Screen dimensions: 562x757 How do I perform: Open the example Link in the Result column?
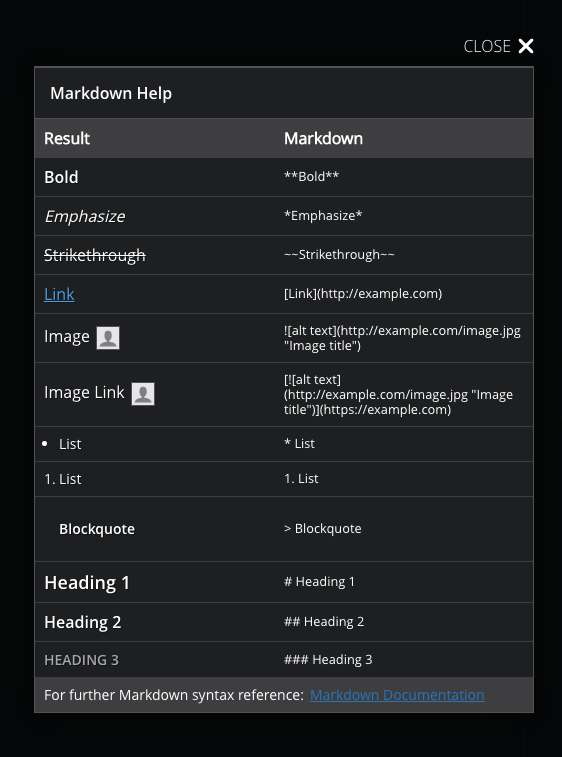click(59, 294)
